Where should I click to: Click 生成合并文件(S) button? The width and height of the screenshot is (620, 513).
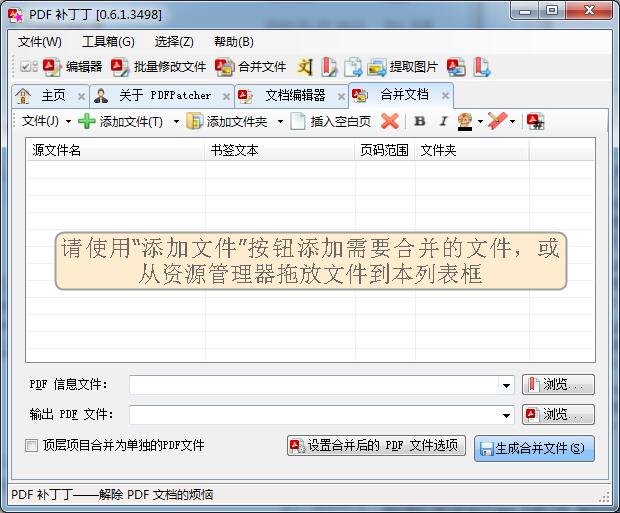534,449
